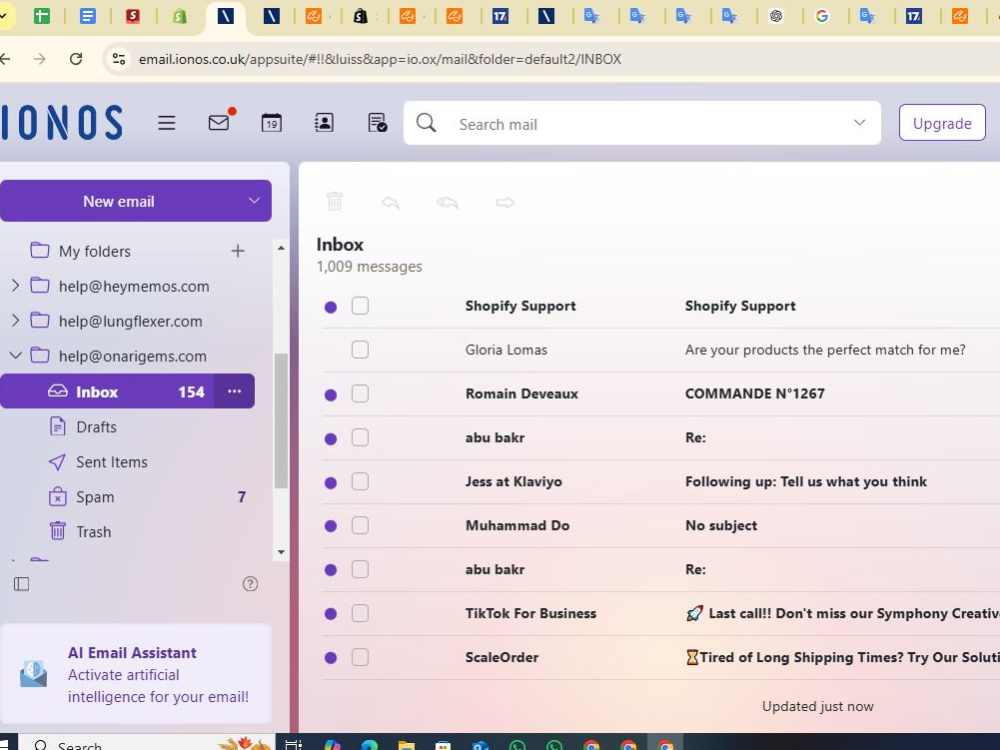Switch to the Google browser tab

point(822,16)
